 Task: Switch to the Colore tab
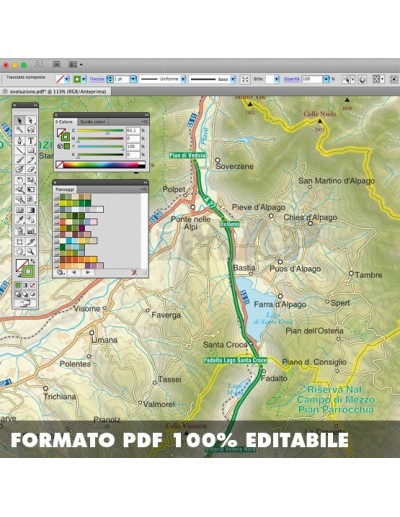tap(64, 122)
